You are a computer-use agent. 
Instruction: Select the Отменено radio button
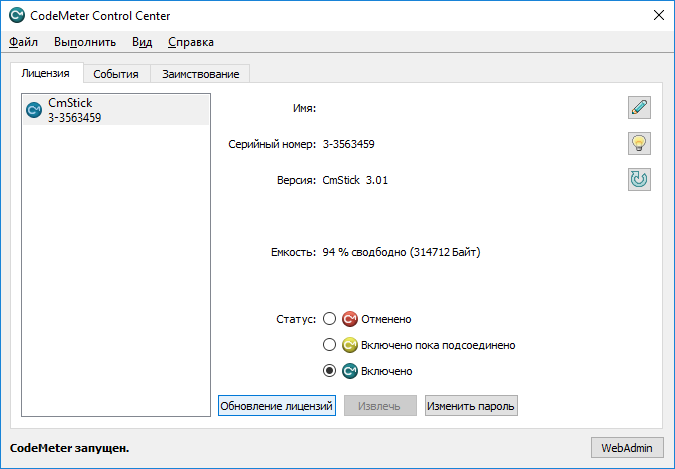tap(330, 319)
